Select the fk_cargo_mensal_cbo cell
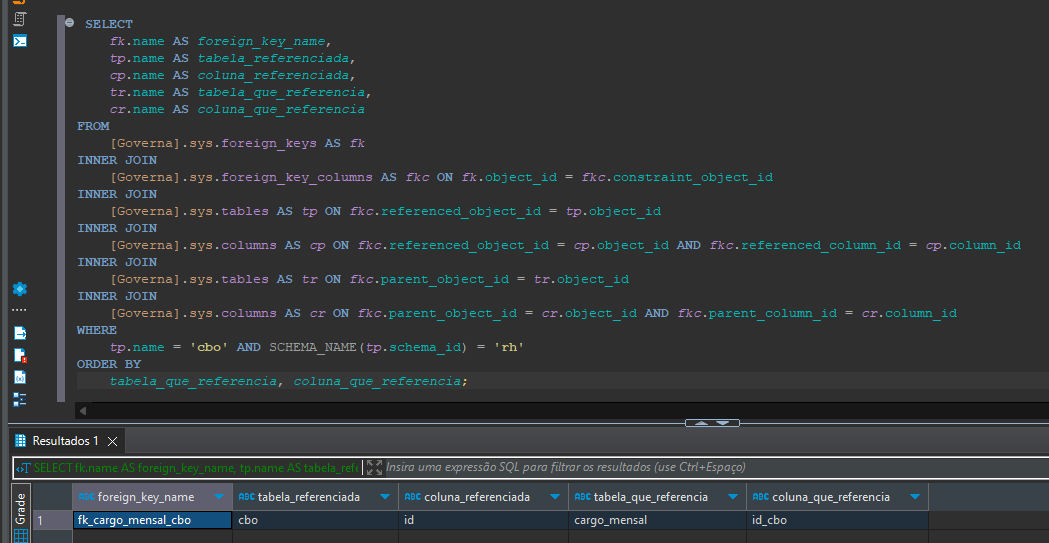The image size is (1049, 543). point(153,520)
